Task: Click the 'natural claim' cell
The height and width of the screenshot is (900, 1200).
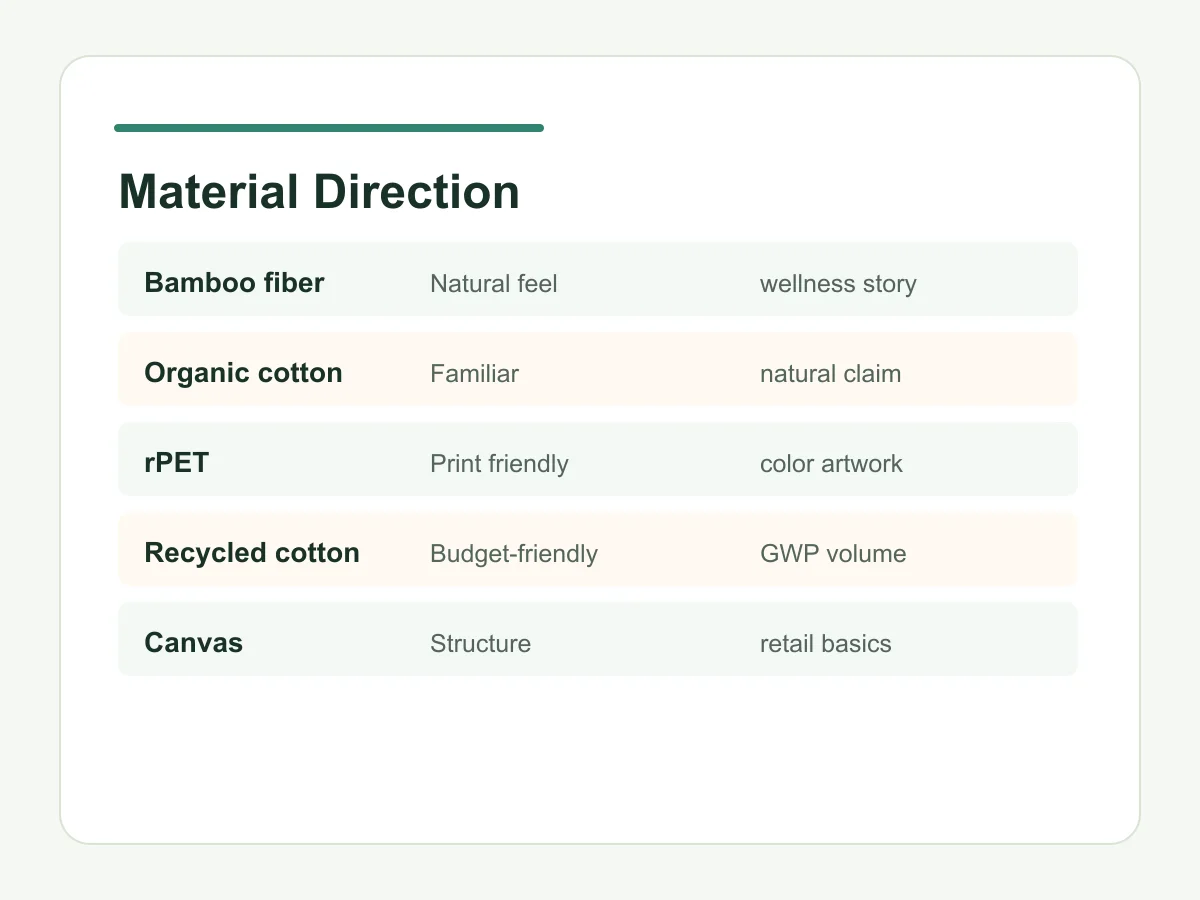Action: coord(830,374)
